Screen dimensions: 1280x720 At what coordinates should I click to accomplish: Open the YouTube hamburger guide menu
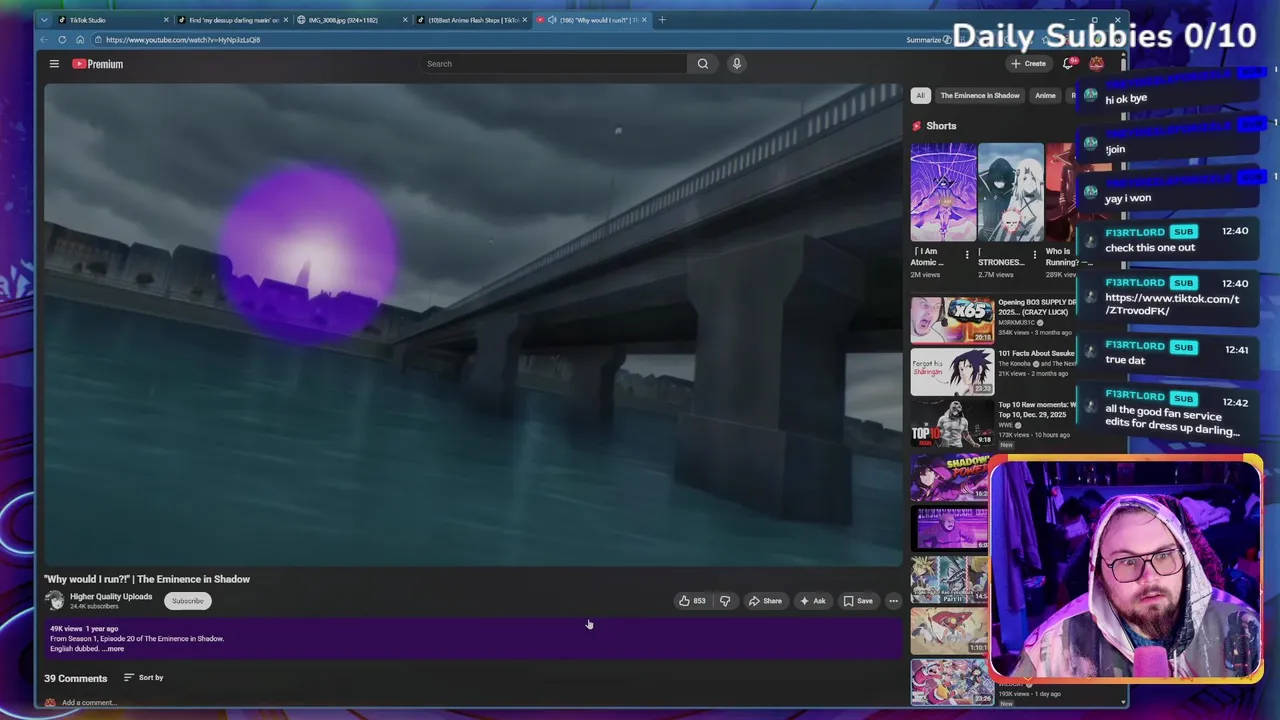54,64
